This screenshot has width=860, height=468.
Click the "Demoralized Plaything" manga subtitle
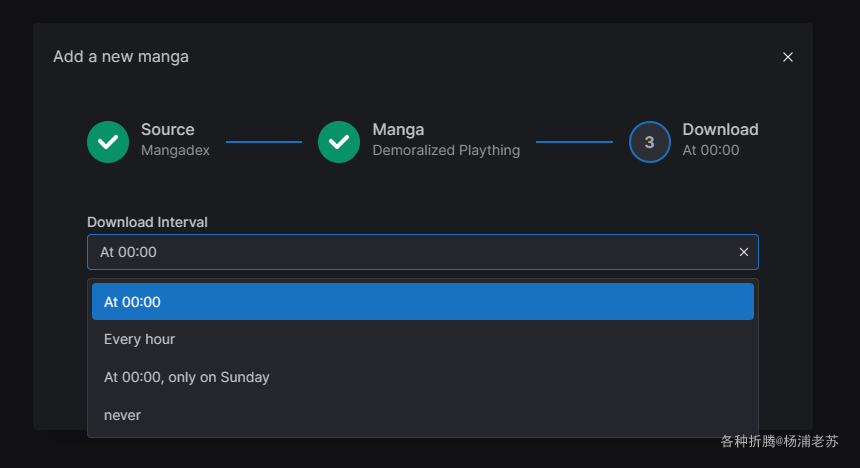coord(446,151)
